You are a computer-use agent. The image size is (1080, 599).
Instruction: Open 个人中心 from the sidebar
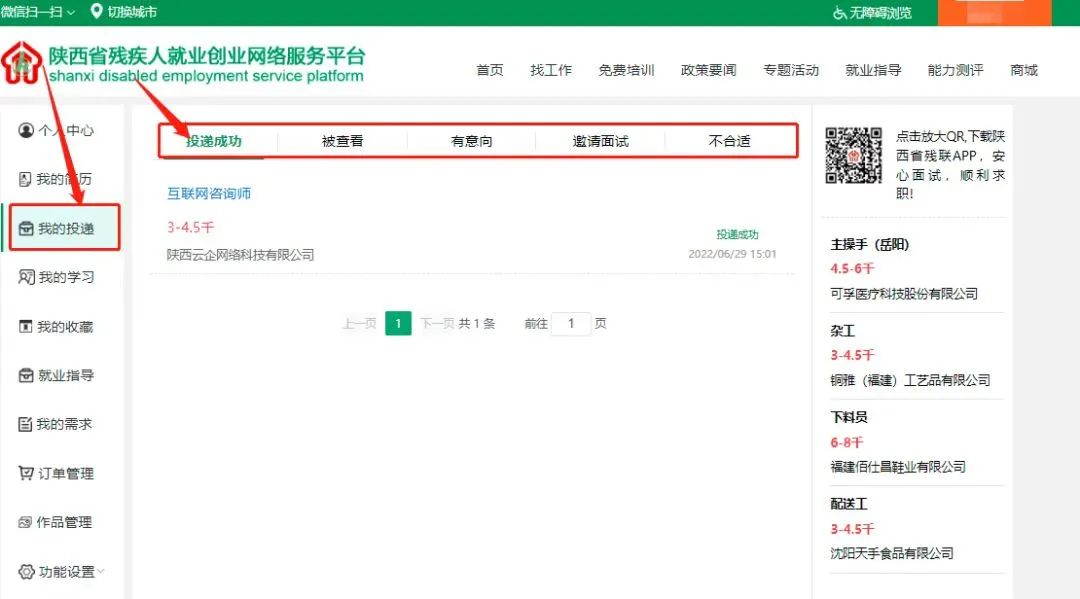tap(55, 129)
